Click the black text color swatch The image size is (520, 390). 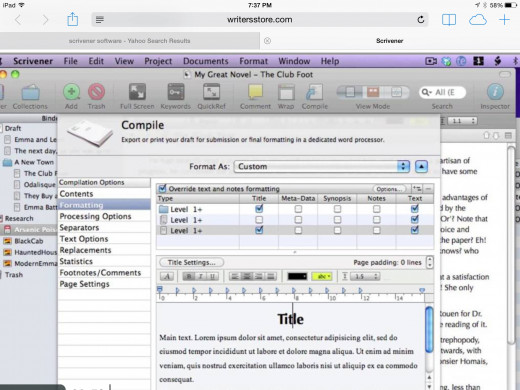point(297,276)
